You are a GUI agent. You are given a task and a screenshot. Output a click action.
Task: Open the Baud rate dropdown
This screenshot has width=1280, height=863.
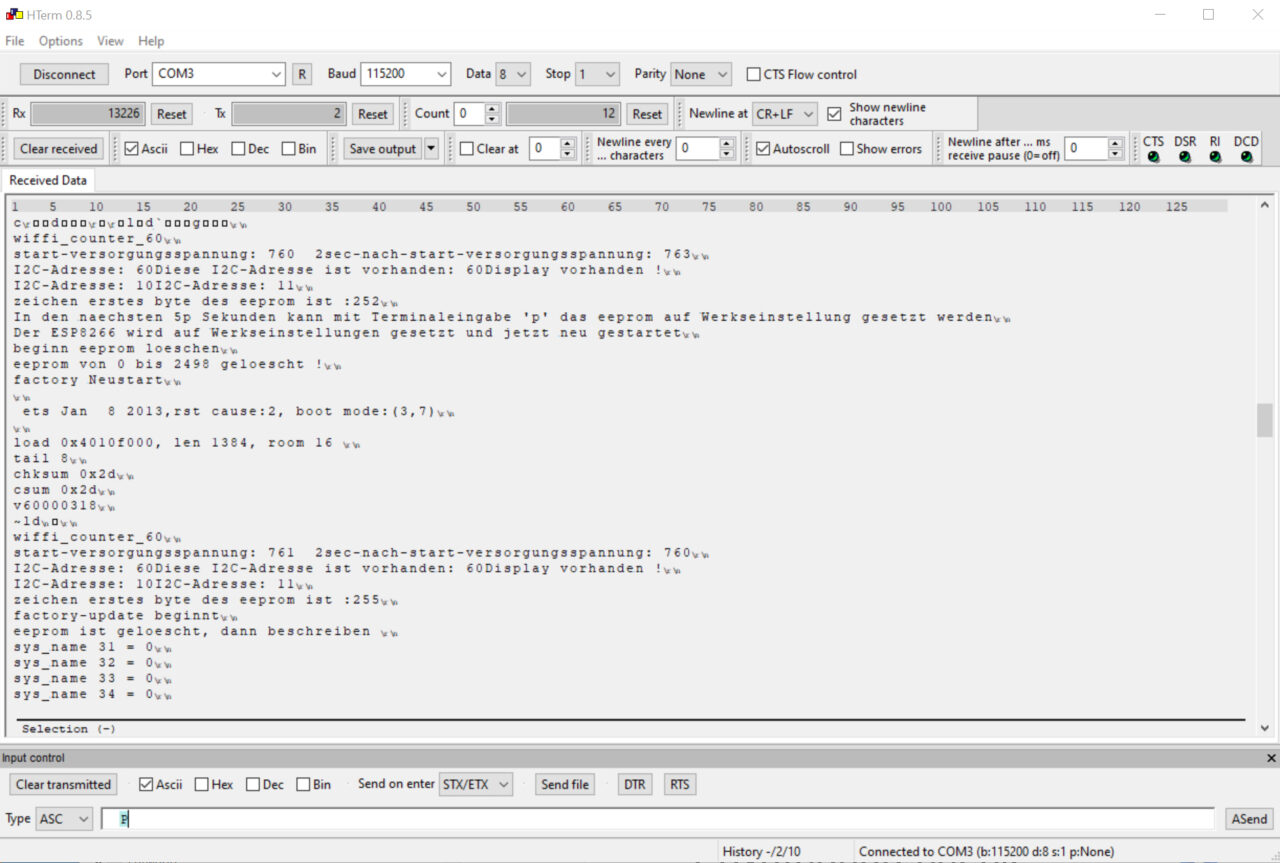[x=405, y=74]
